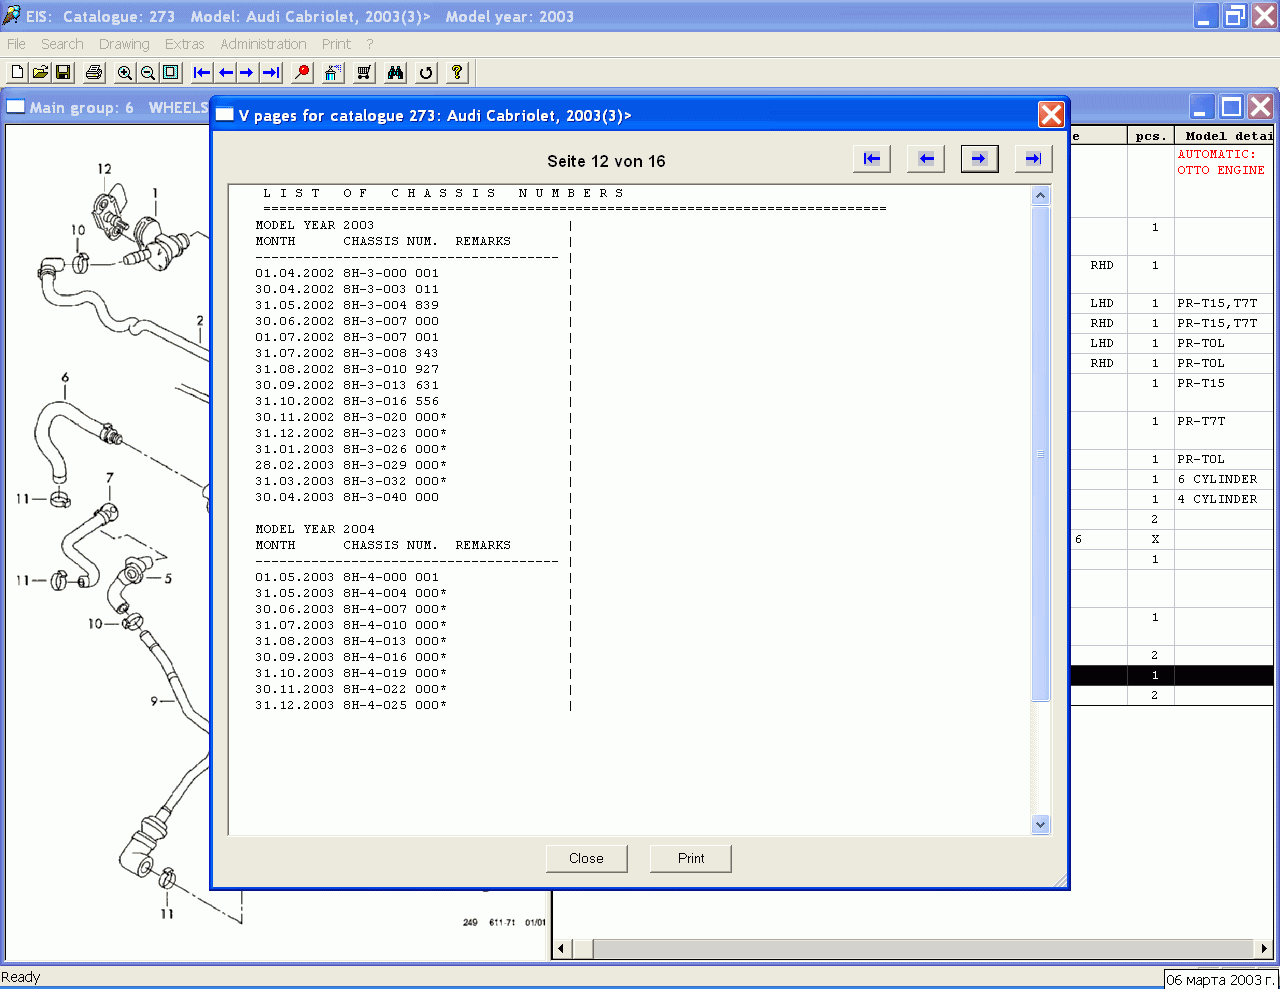Open the Search menu
Viewport: 1280px width, 989px height.
click(62, 44)
